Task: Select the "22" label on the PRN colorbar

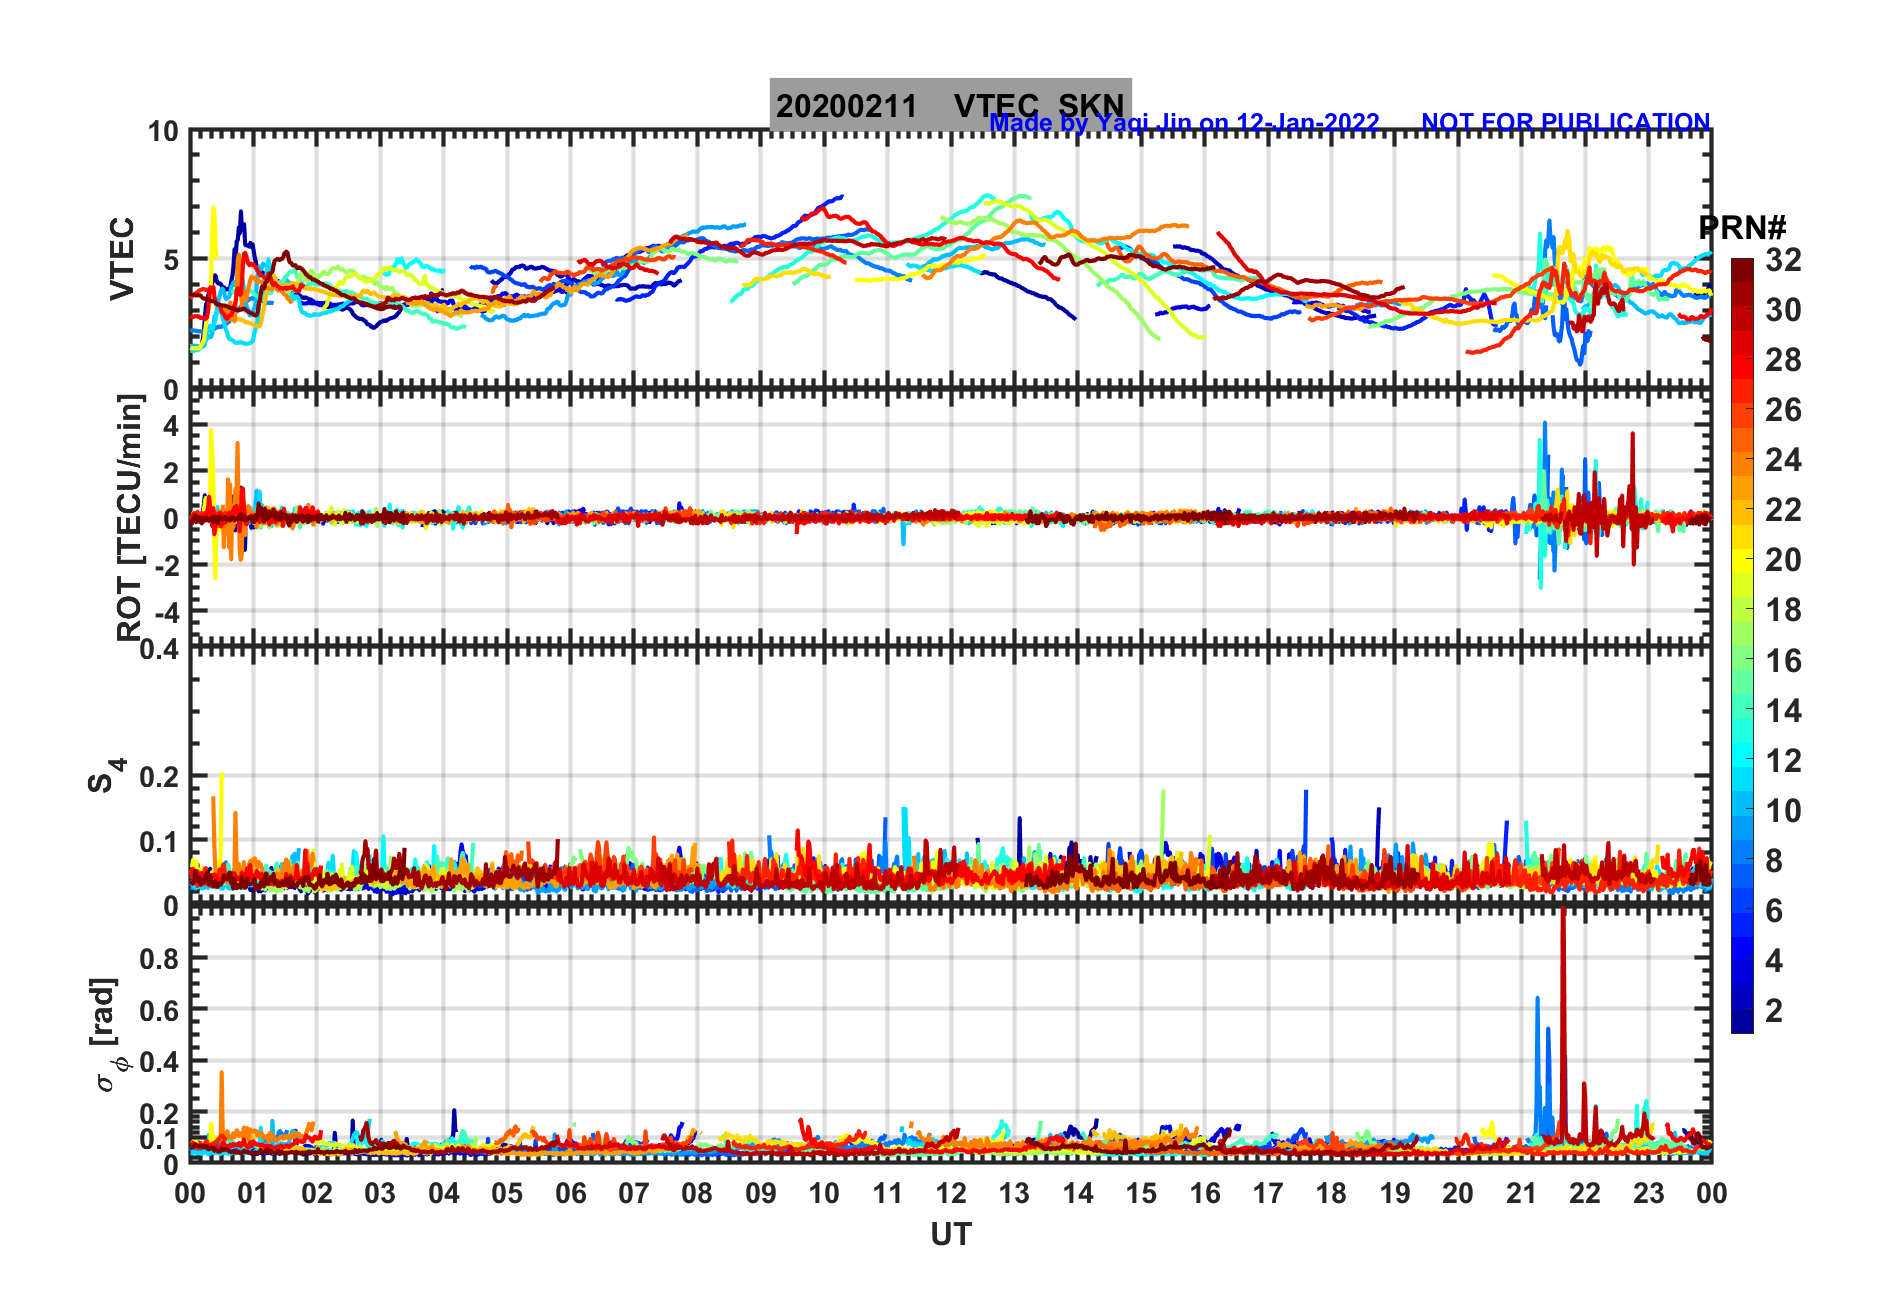Action: [x=1783, y=510]
